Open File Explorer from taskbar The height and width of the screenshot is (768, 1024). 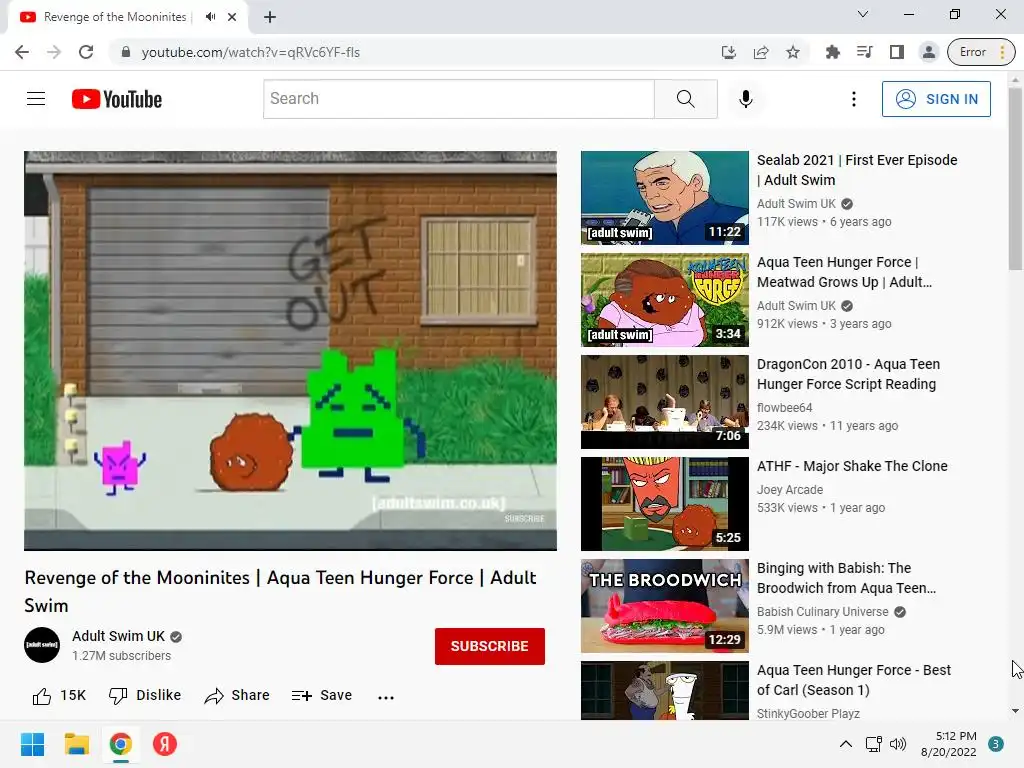pos(76,744)
